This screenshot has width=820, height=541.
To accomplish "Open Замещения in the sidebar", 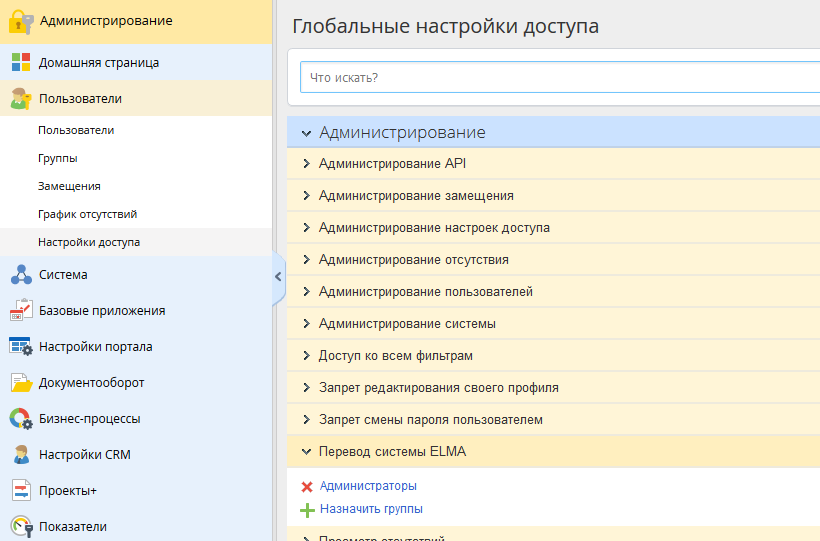I will (69, 186).
